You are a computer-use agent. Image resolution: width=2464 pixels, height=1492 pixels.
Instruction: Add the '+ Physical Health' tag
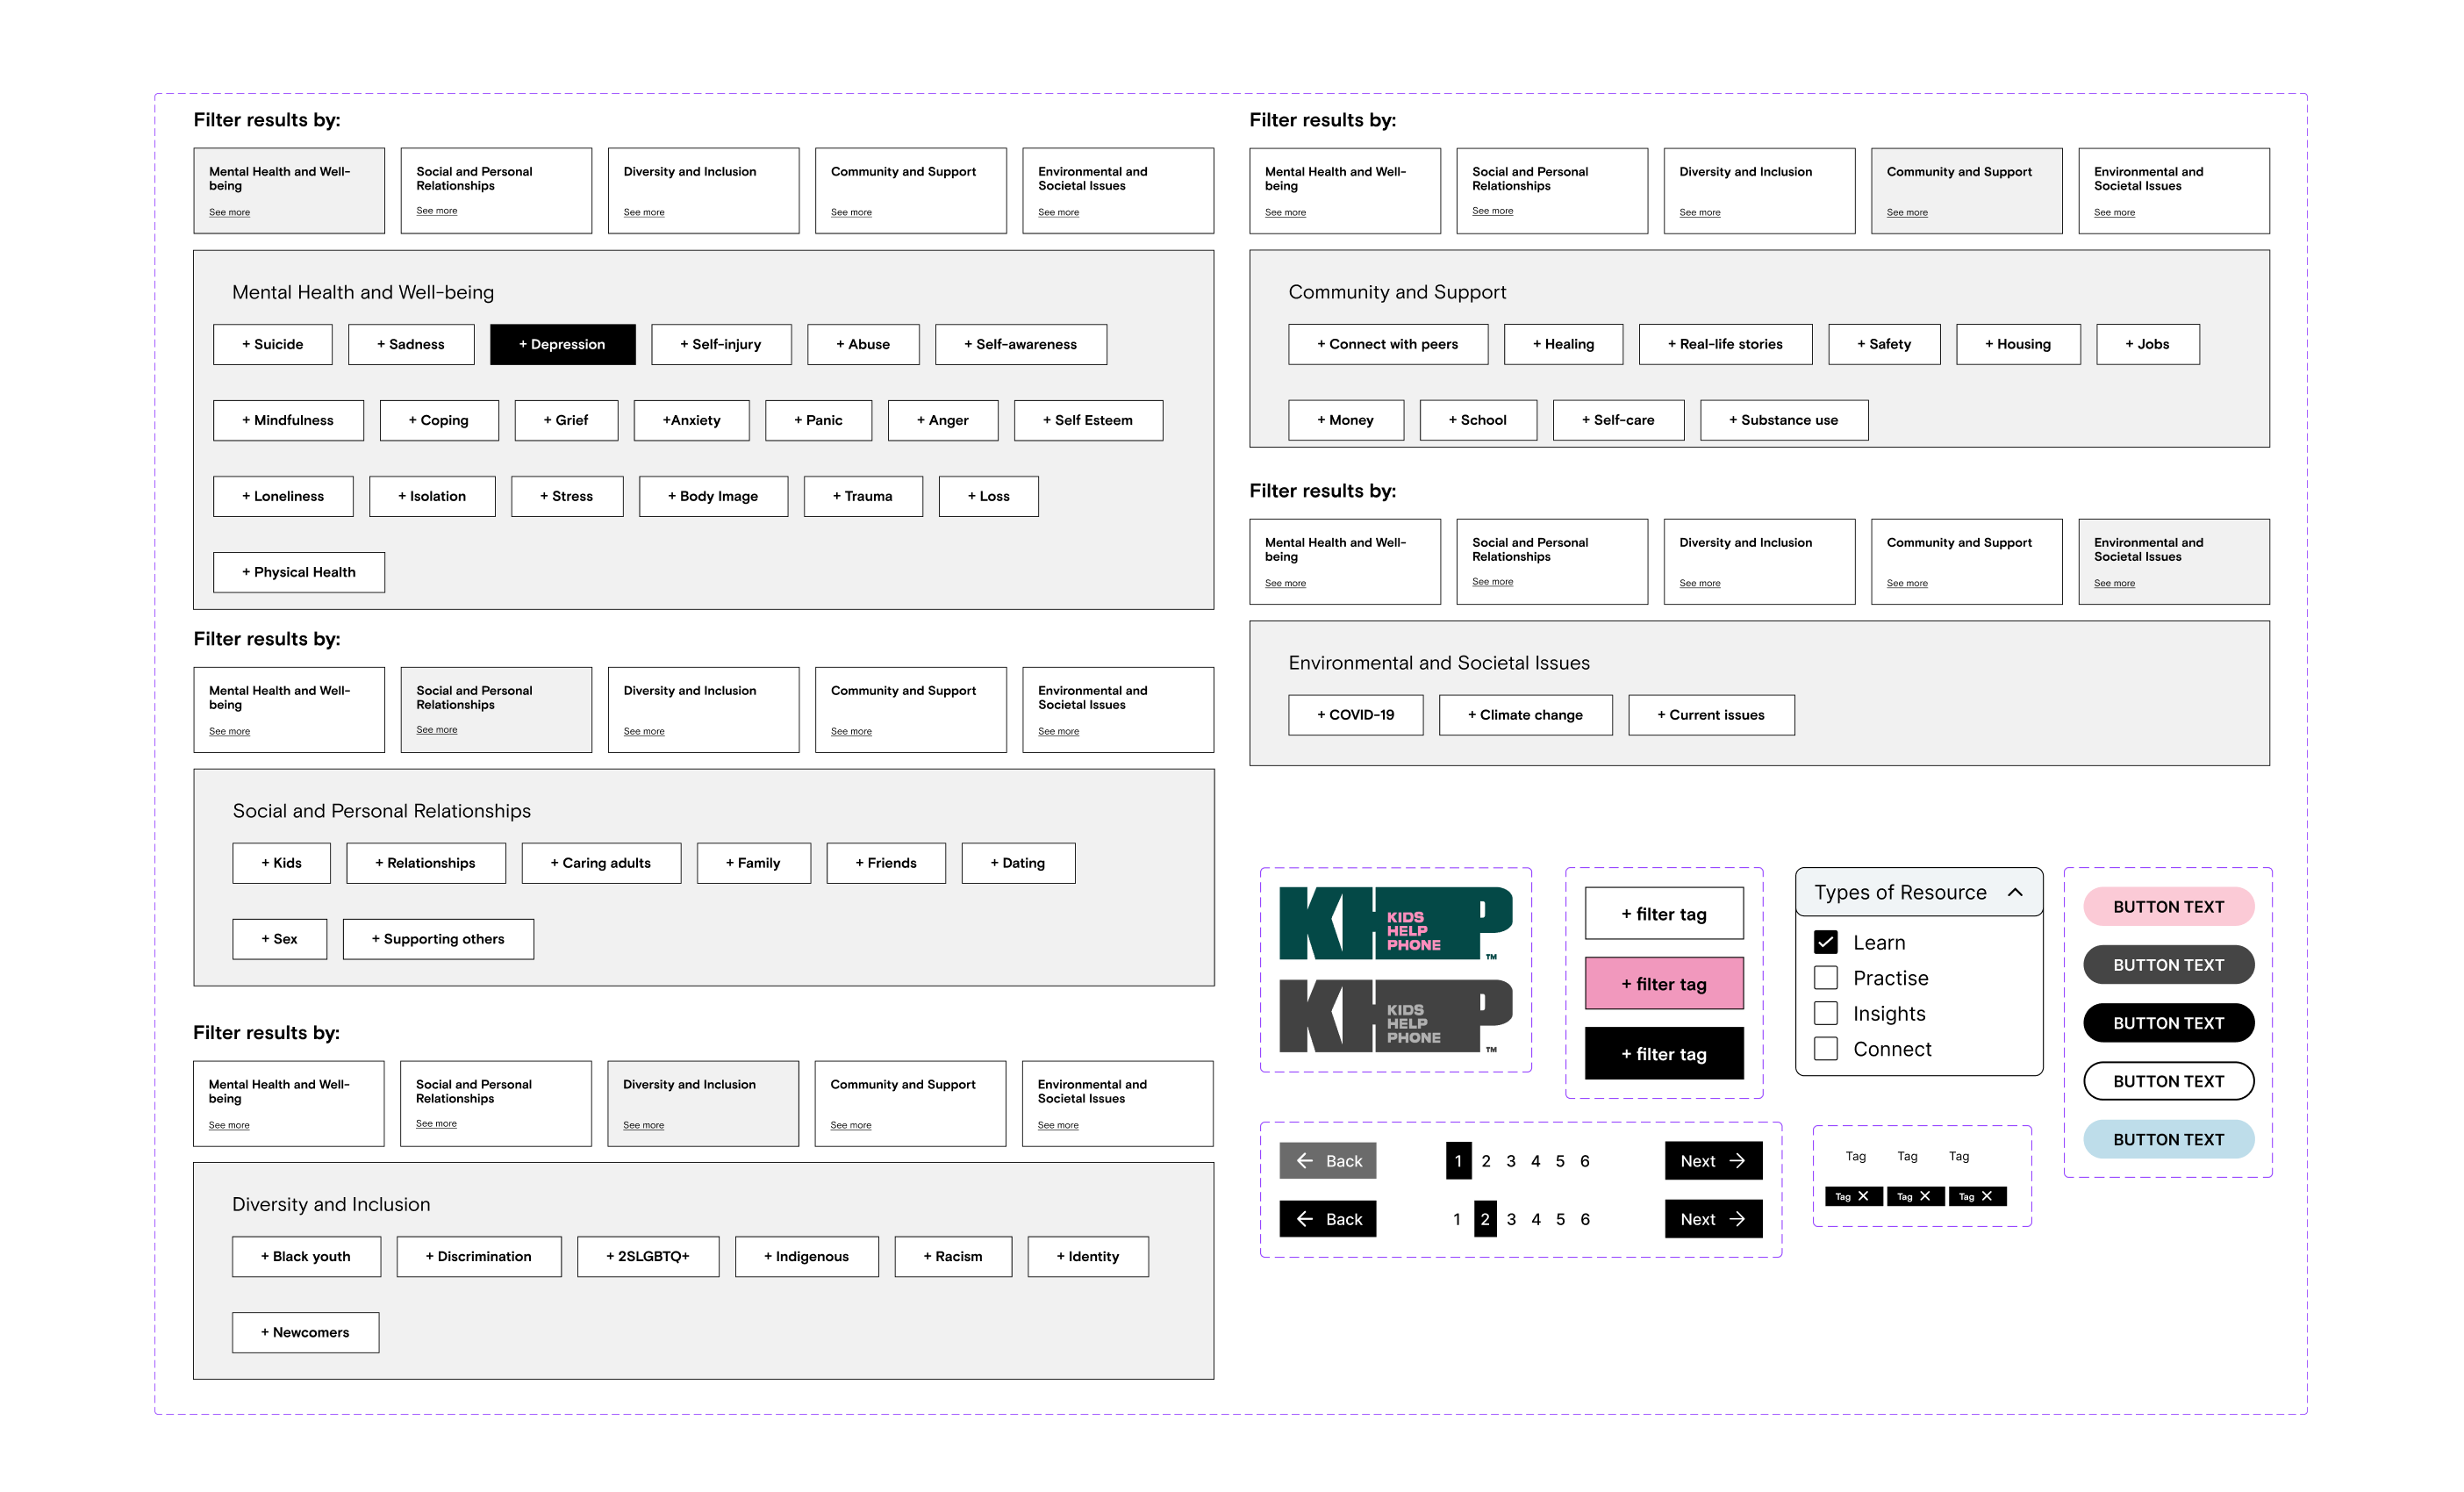(299, 572)
